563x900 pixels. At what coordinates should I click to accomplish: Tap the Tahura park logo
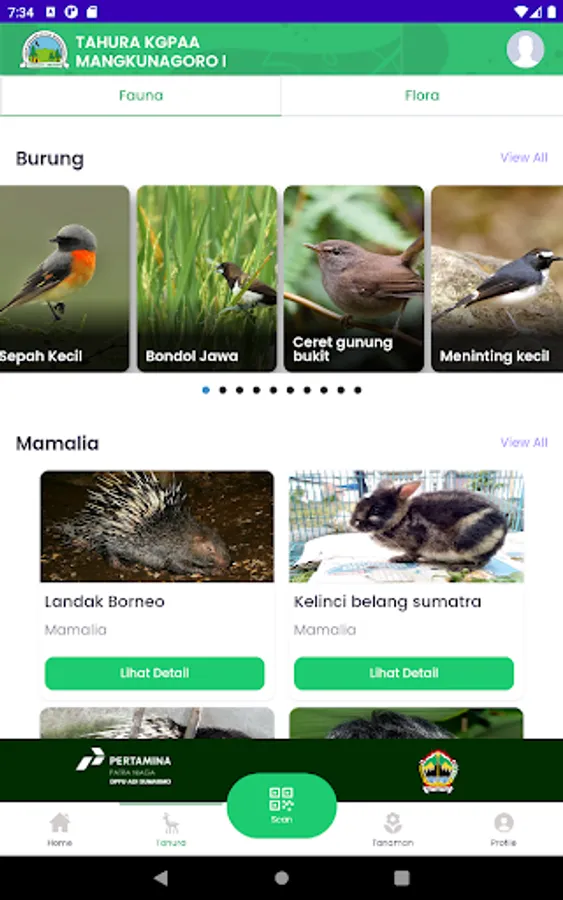[x=44, y=50]
